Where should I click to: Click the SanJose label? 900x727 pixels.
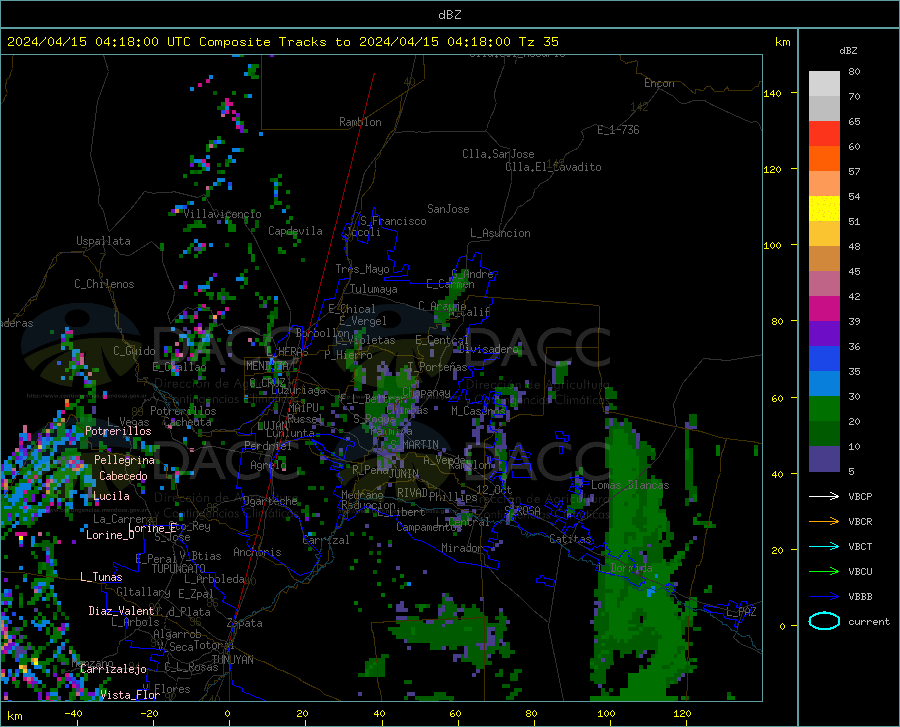coord(448,209)
